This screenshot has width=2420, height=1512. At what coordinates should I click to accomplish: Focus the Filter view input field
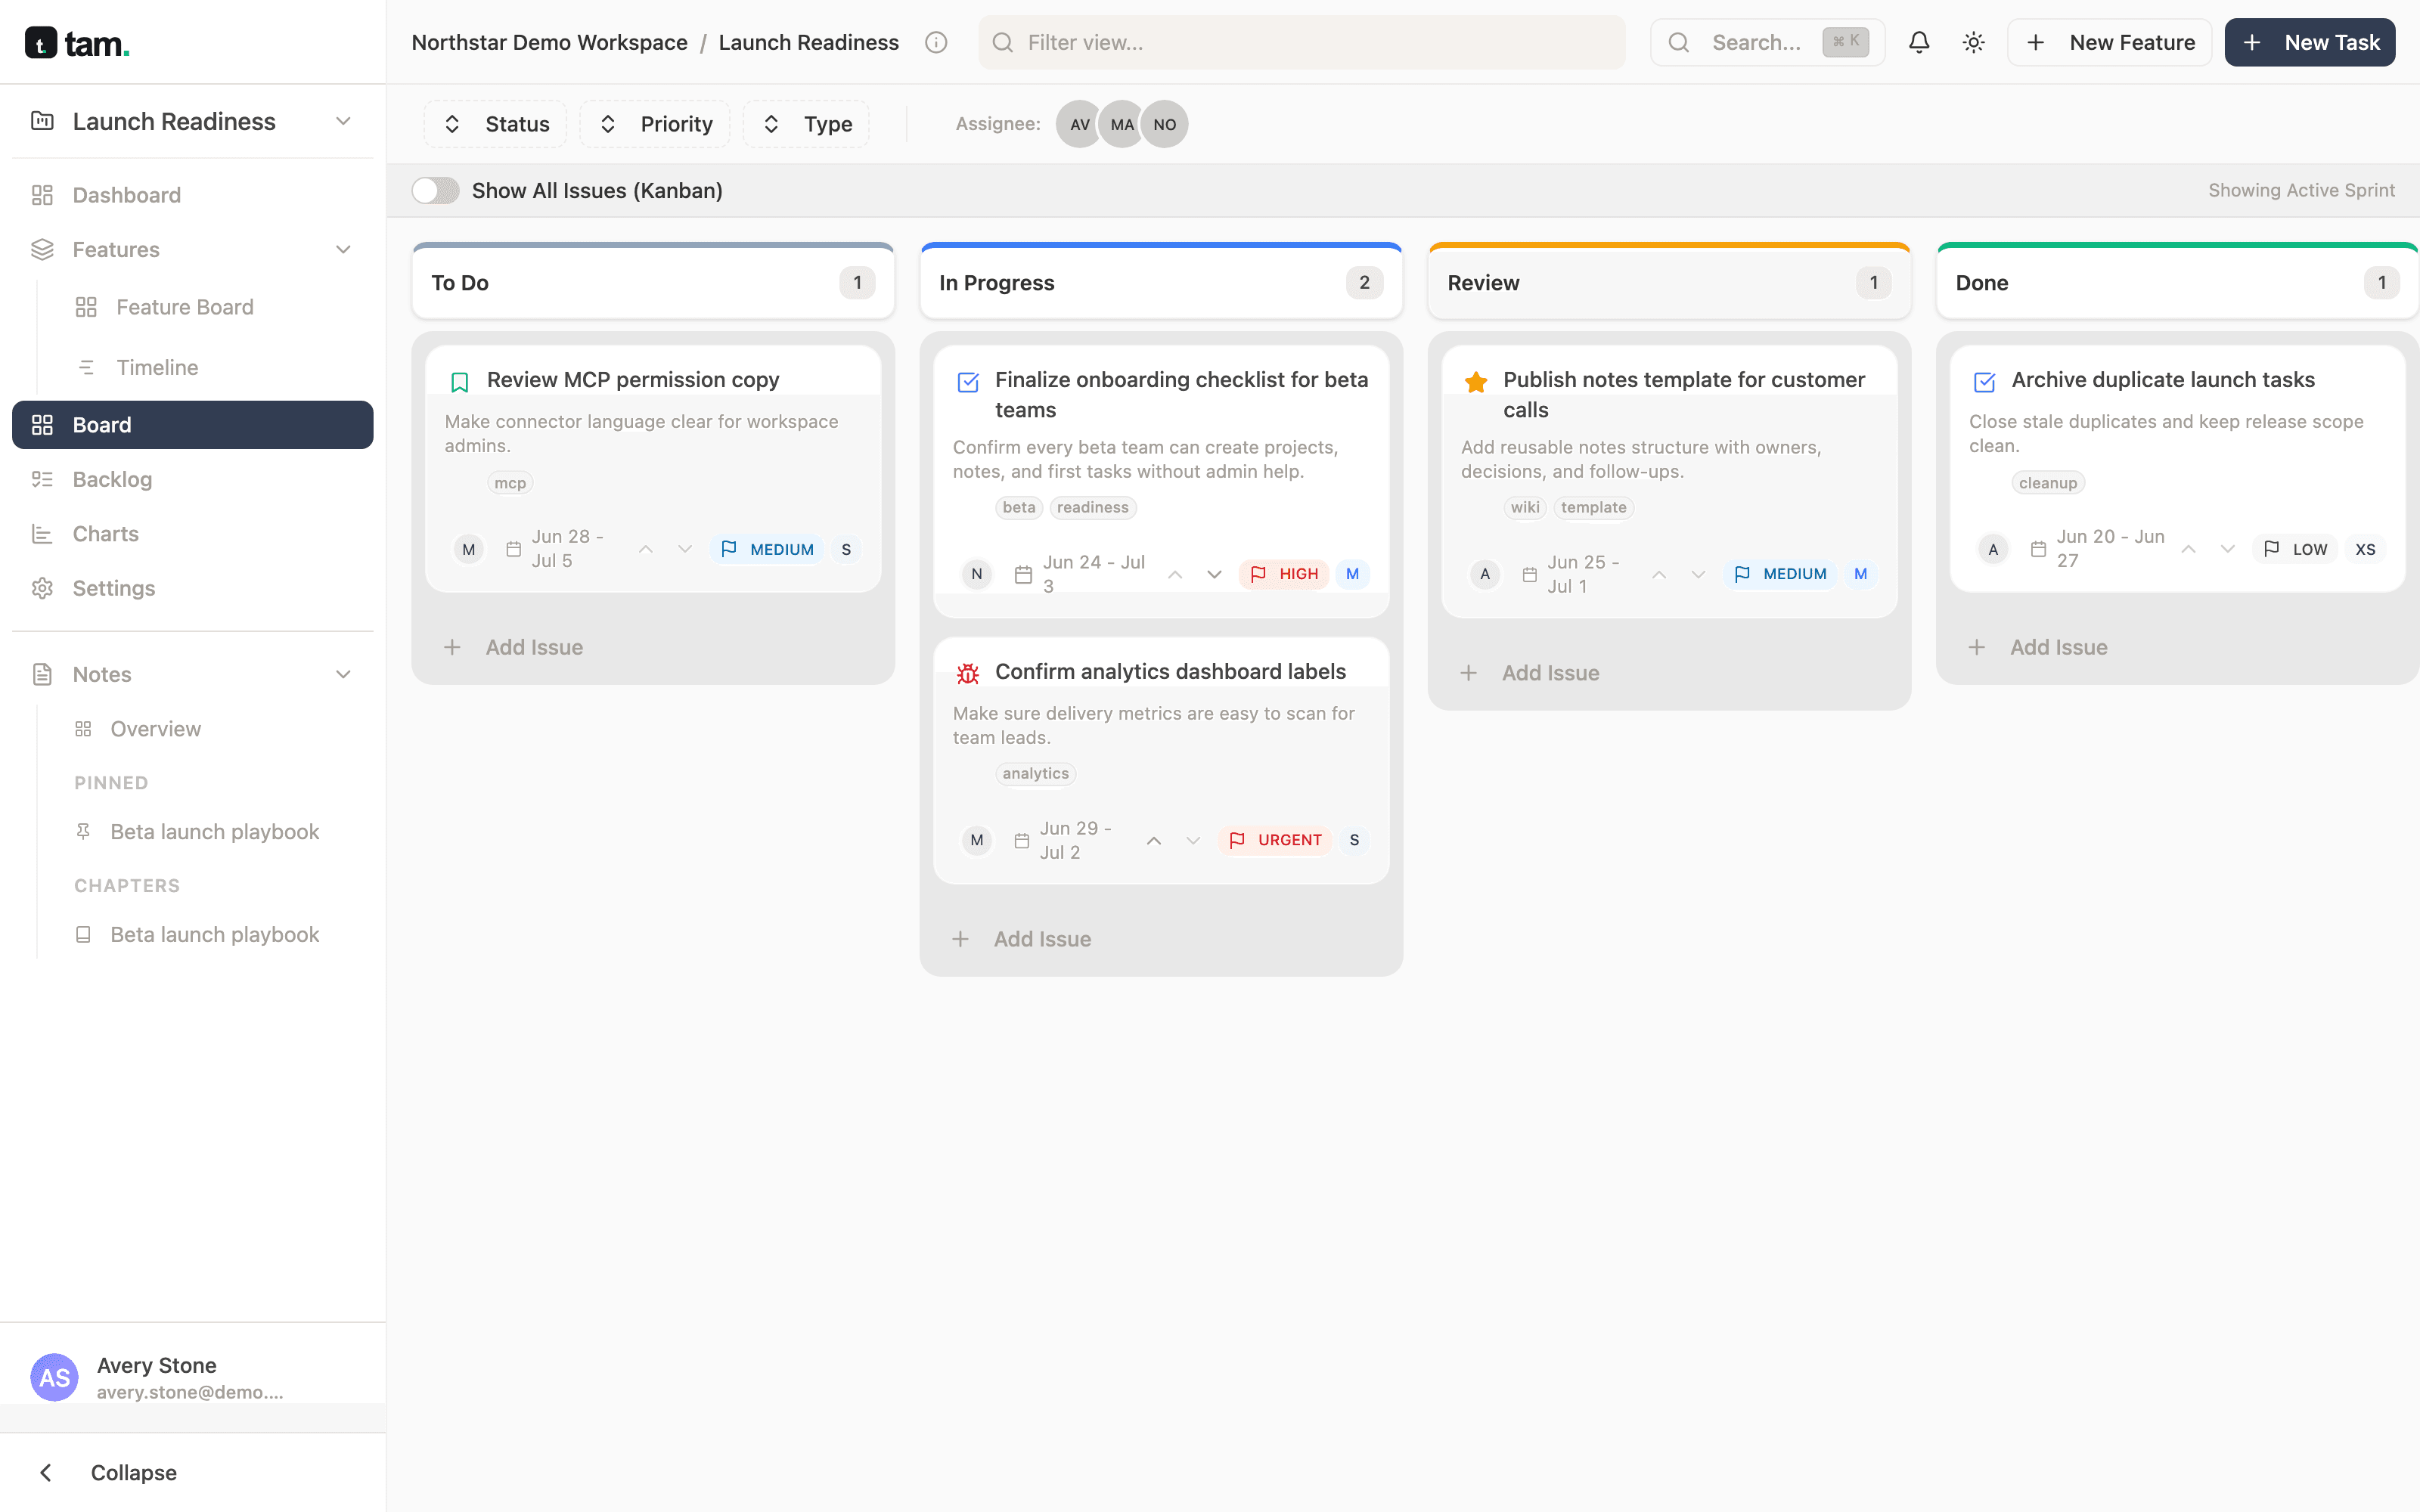click(x=1301, y=42)
